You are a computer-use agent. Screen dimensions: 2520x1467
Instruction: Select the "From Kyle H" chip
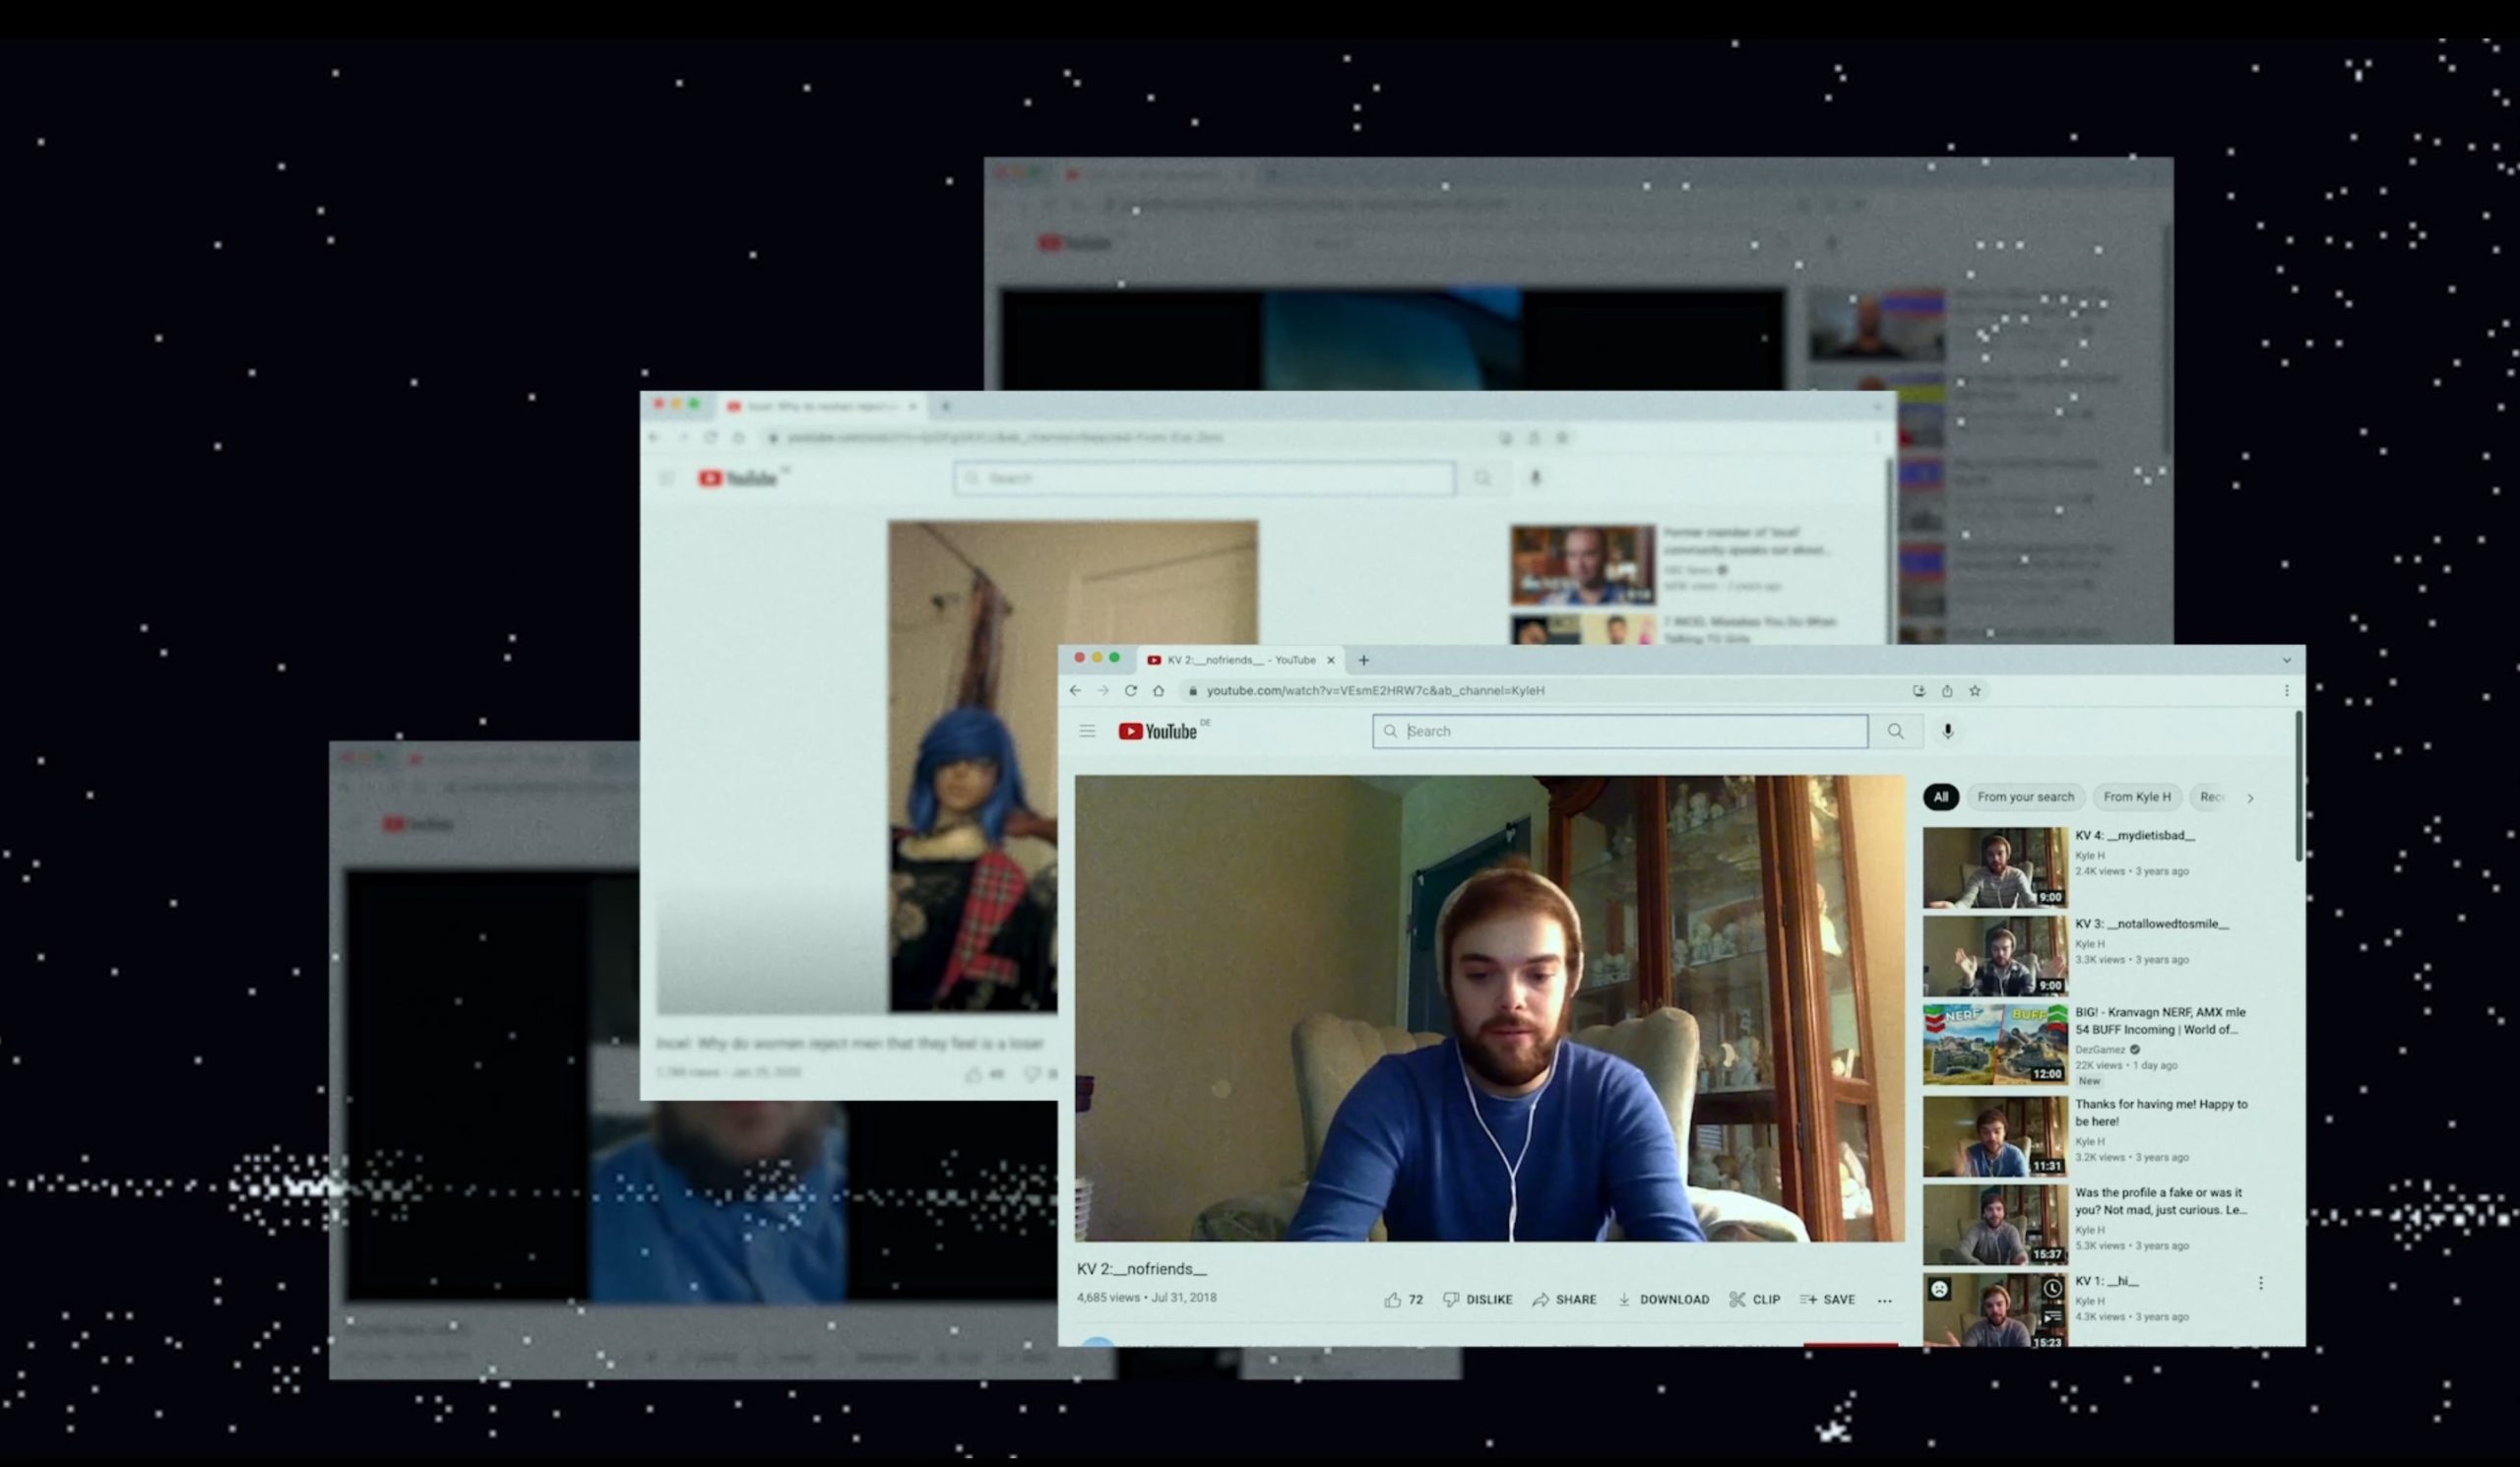2136,797
